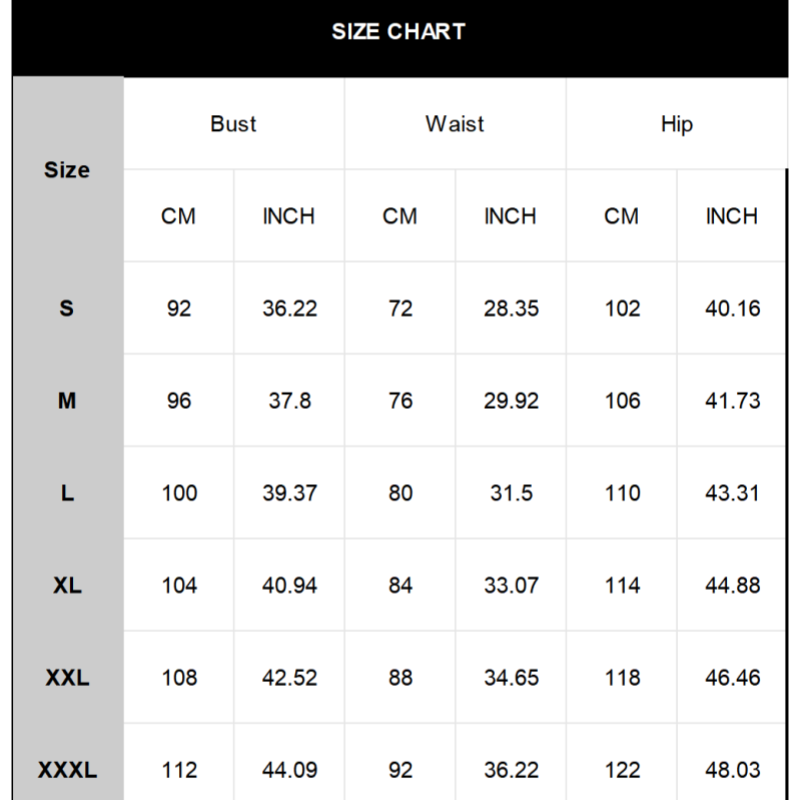
Task: Click waist value 72 for size S
Action: [x=400, y=308]
